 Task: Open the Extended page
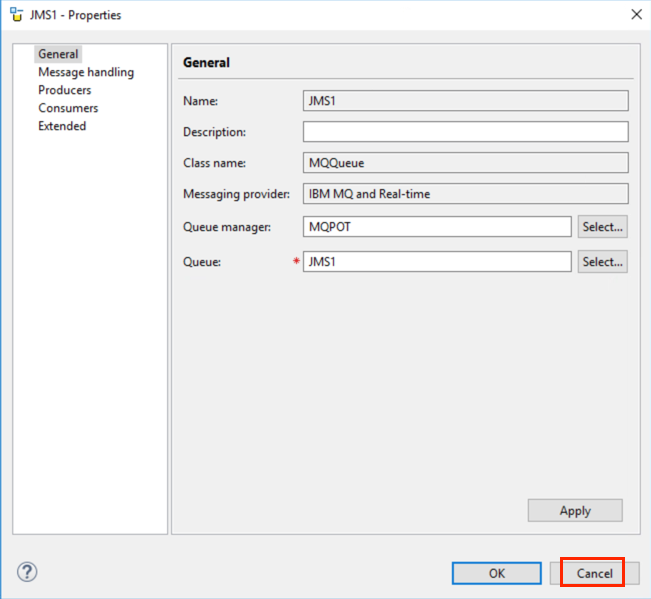(62, 126)
